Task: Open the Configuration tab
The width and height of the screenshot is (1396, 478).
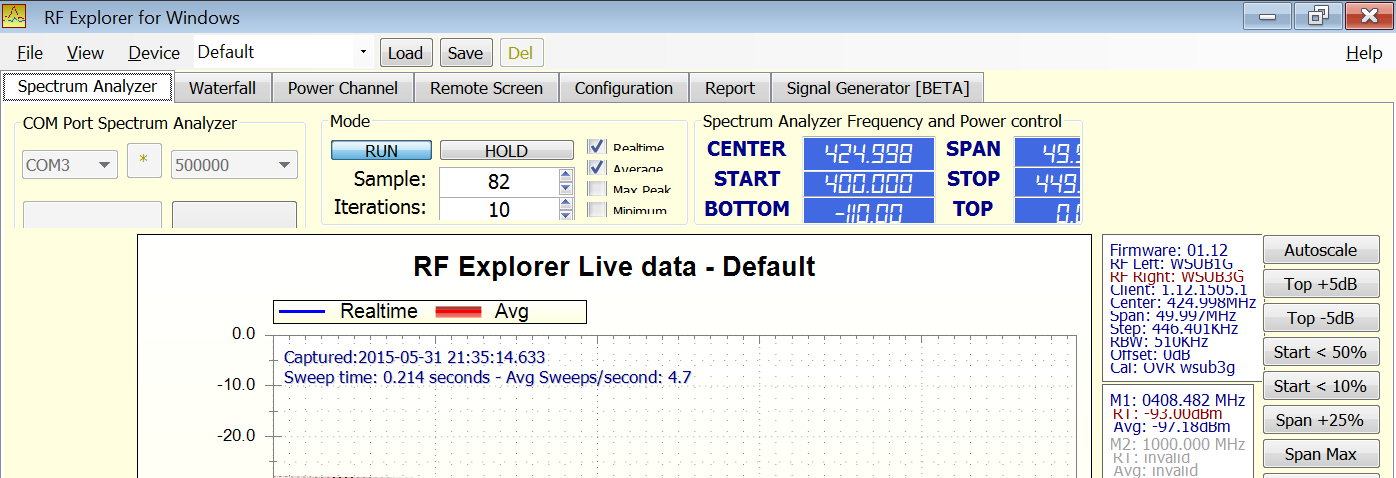Action: tap(624, 88)
